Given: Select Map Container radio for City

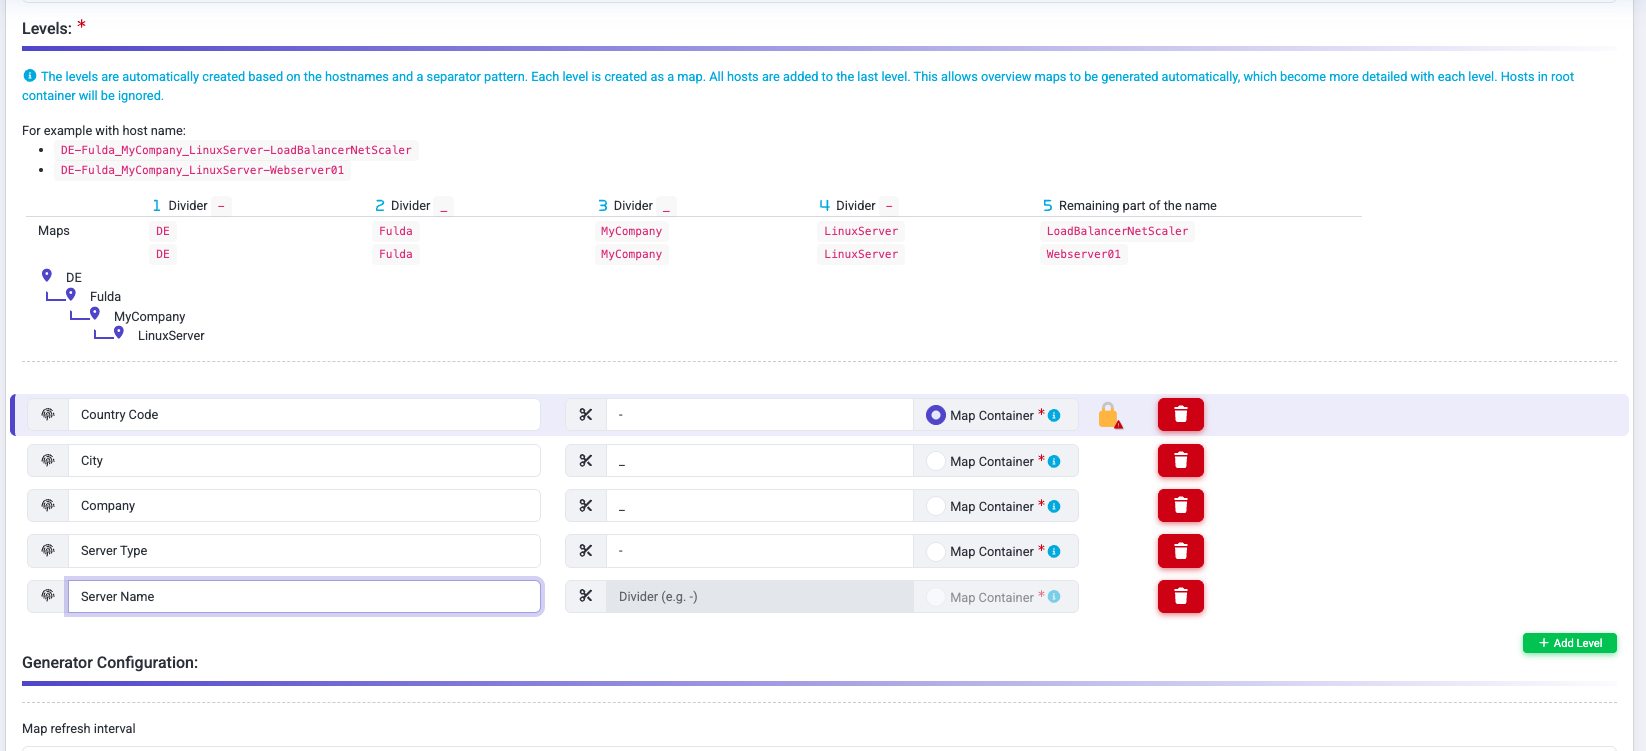Looking at the screenshot, I should 935,461.
